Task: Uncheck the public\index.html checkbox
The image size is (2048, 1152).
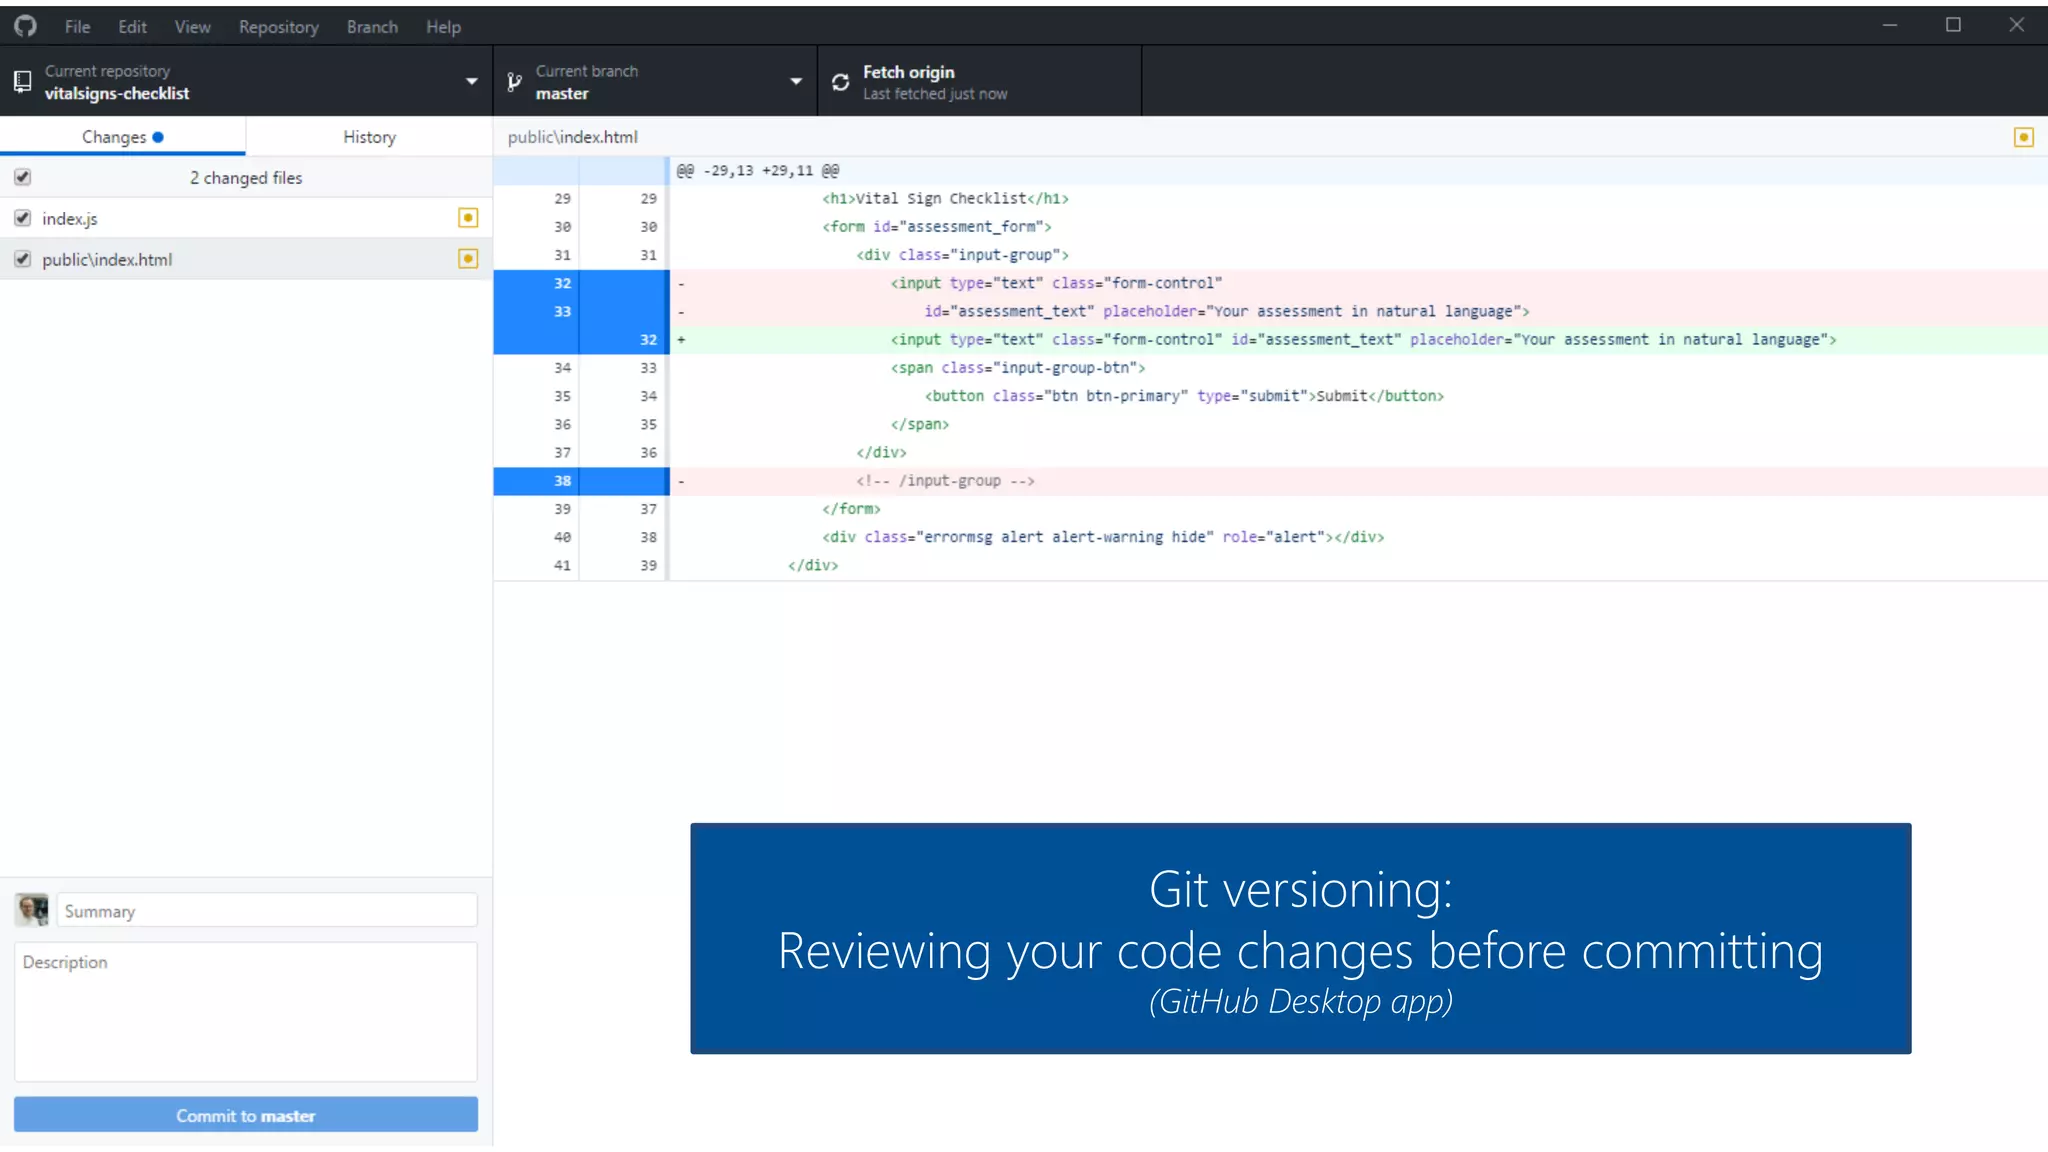Action: tap(22, 259)
